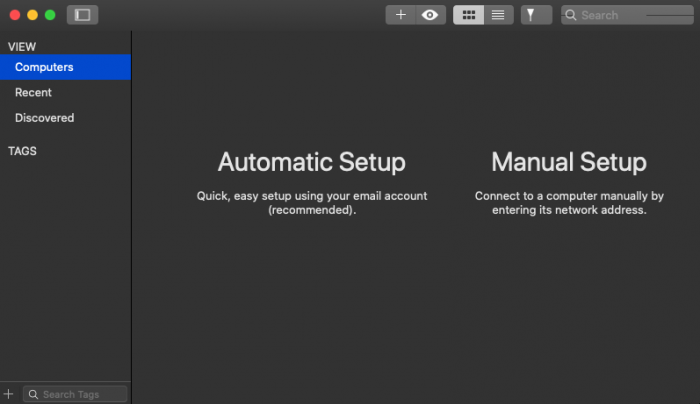Choose Manual Setup

pos(569,162)
